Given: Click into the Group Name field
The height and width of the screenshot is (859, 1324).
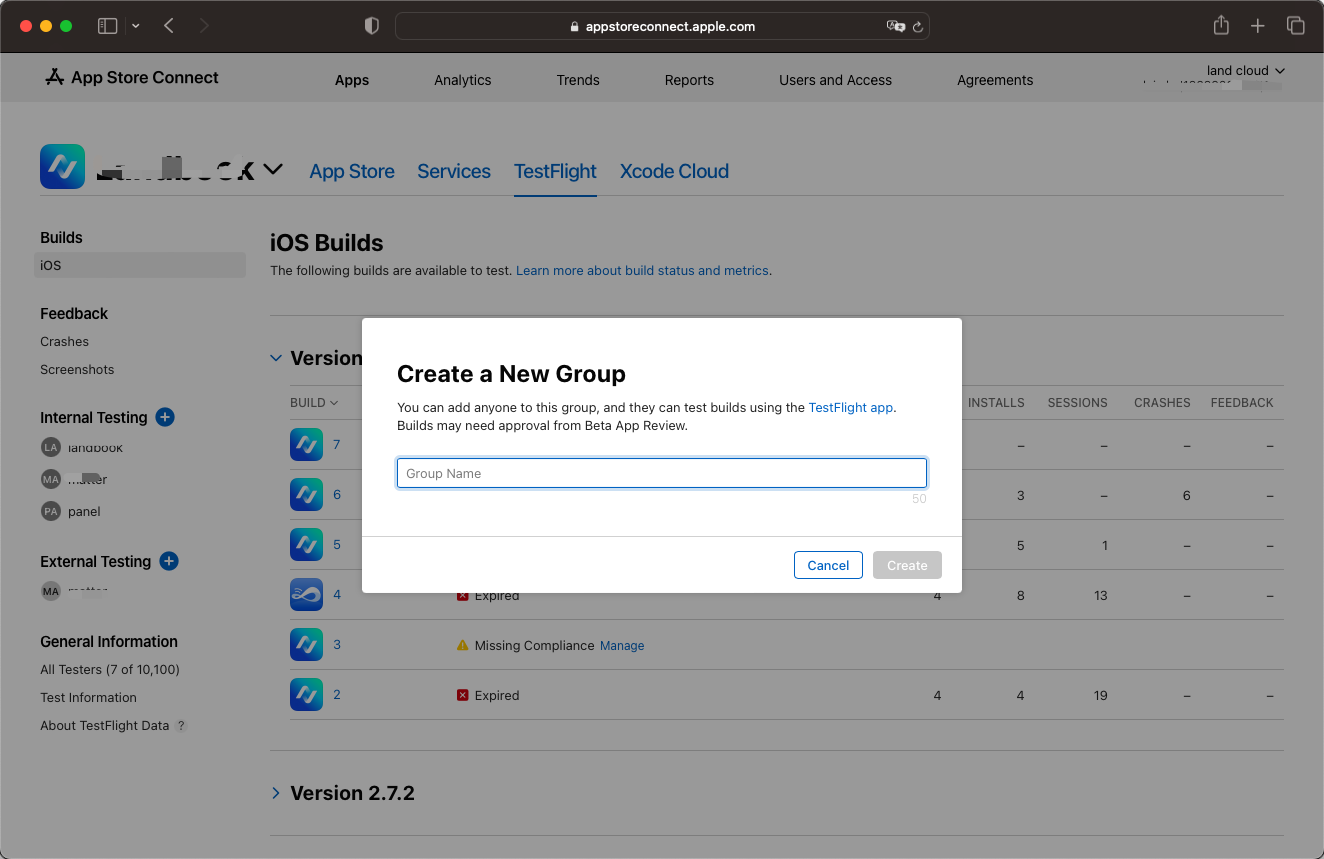Looking at the screenshot, I should click(x=662, y=473).
